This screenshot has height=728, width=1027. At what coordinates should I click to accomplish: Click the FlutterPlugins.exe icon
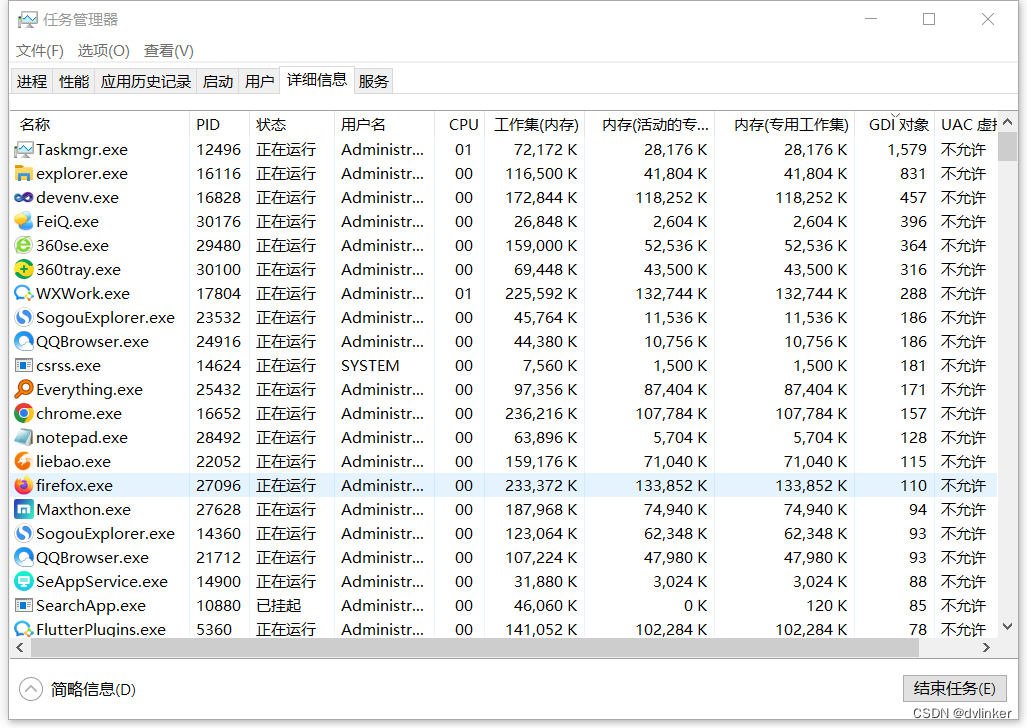(24, 629)
